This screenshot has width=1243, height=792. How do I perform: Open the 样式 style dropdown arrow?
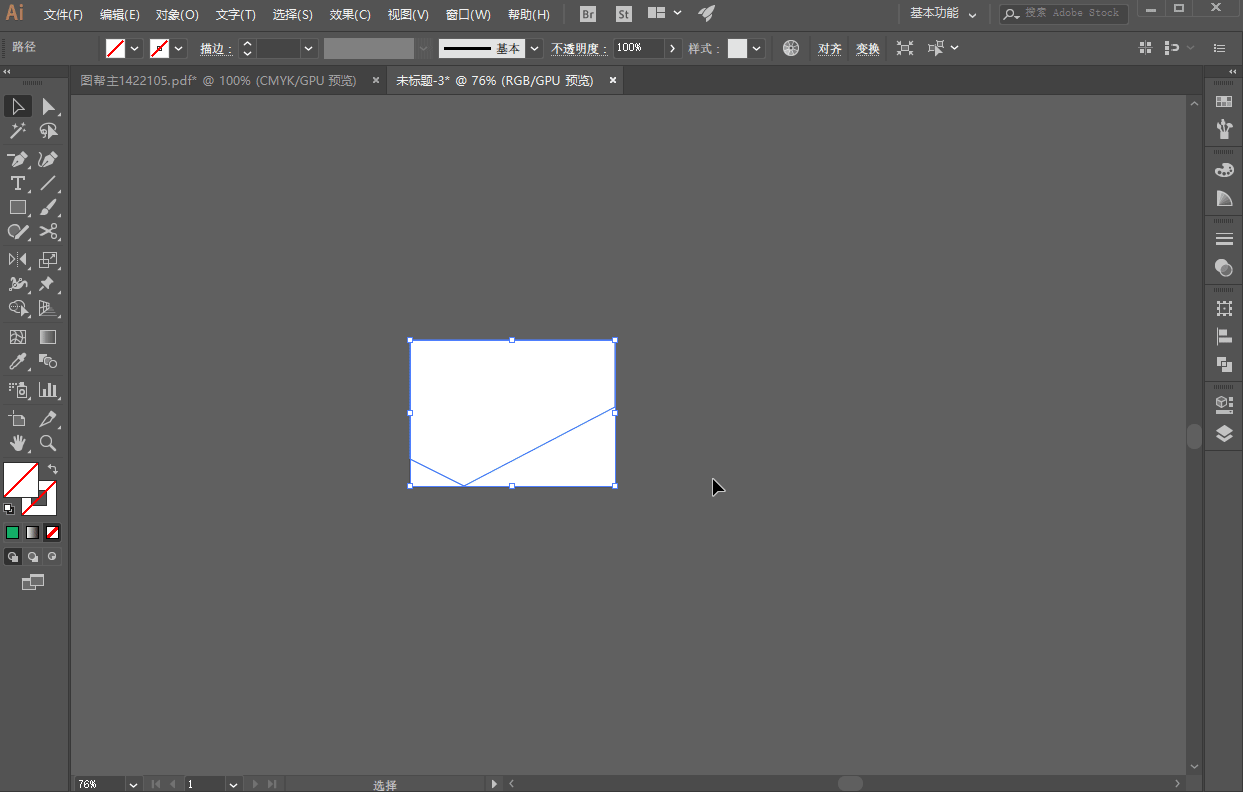pos(757,48)
